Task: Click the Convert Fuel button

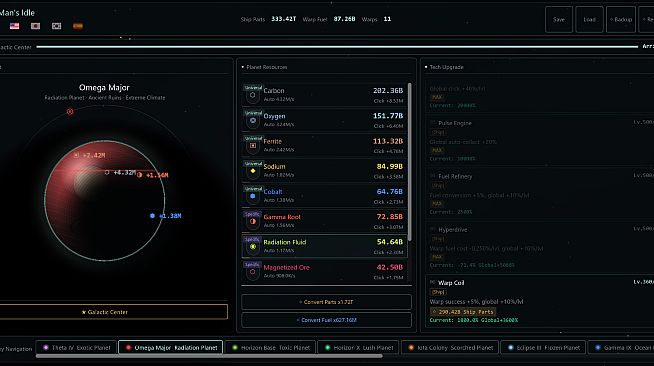Action: (x=326, y=320)
